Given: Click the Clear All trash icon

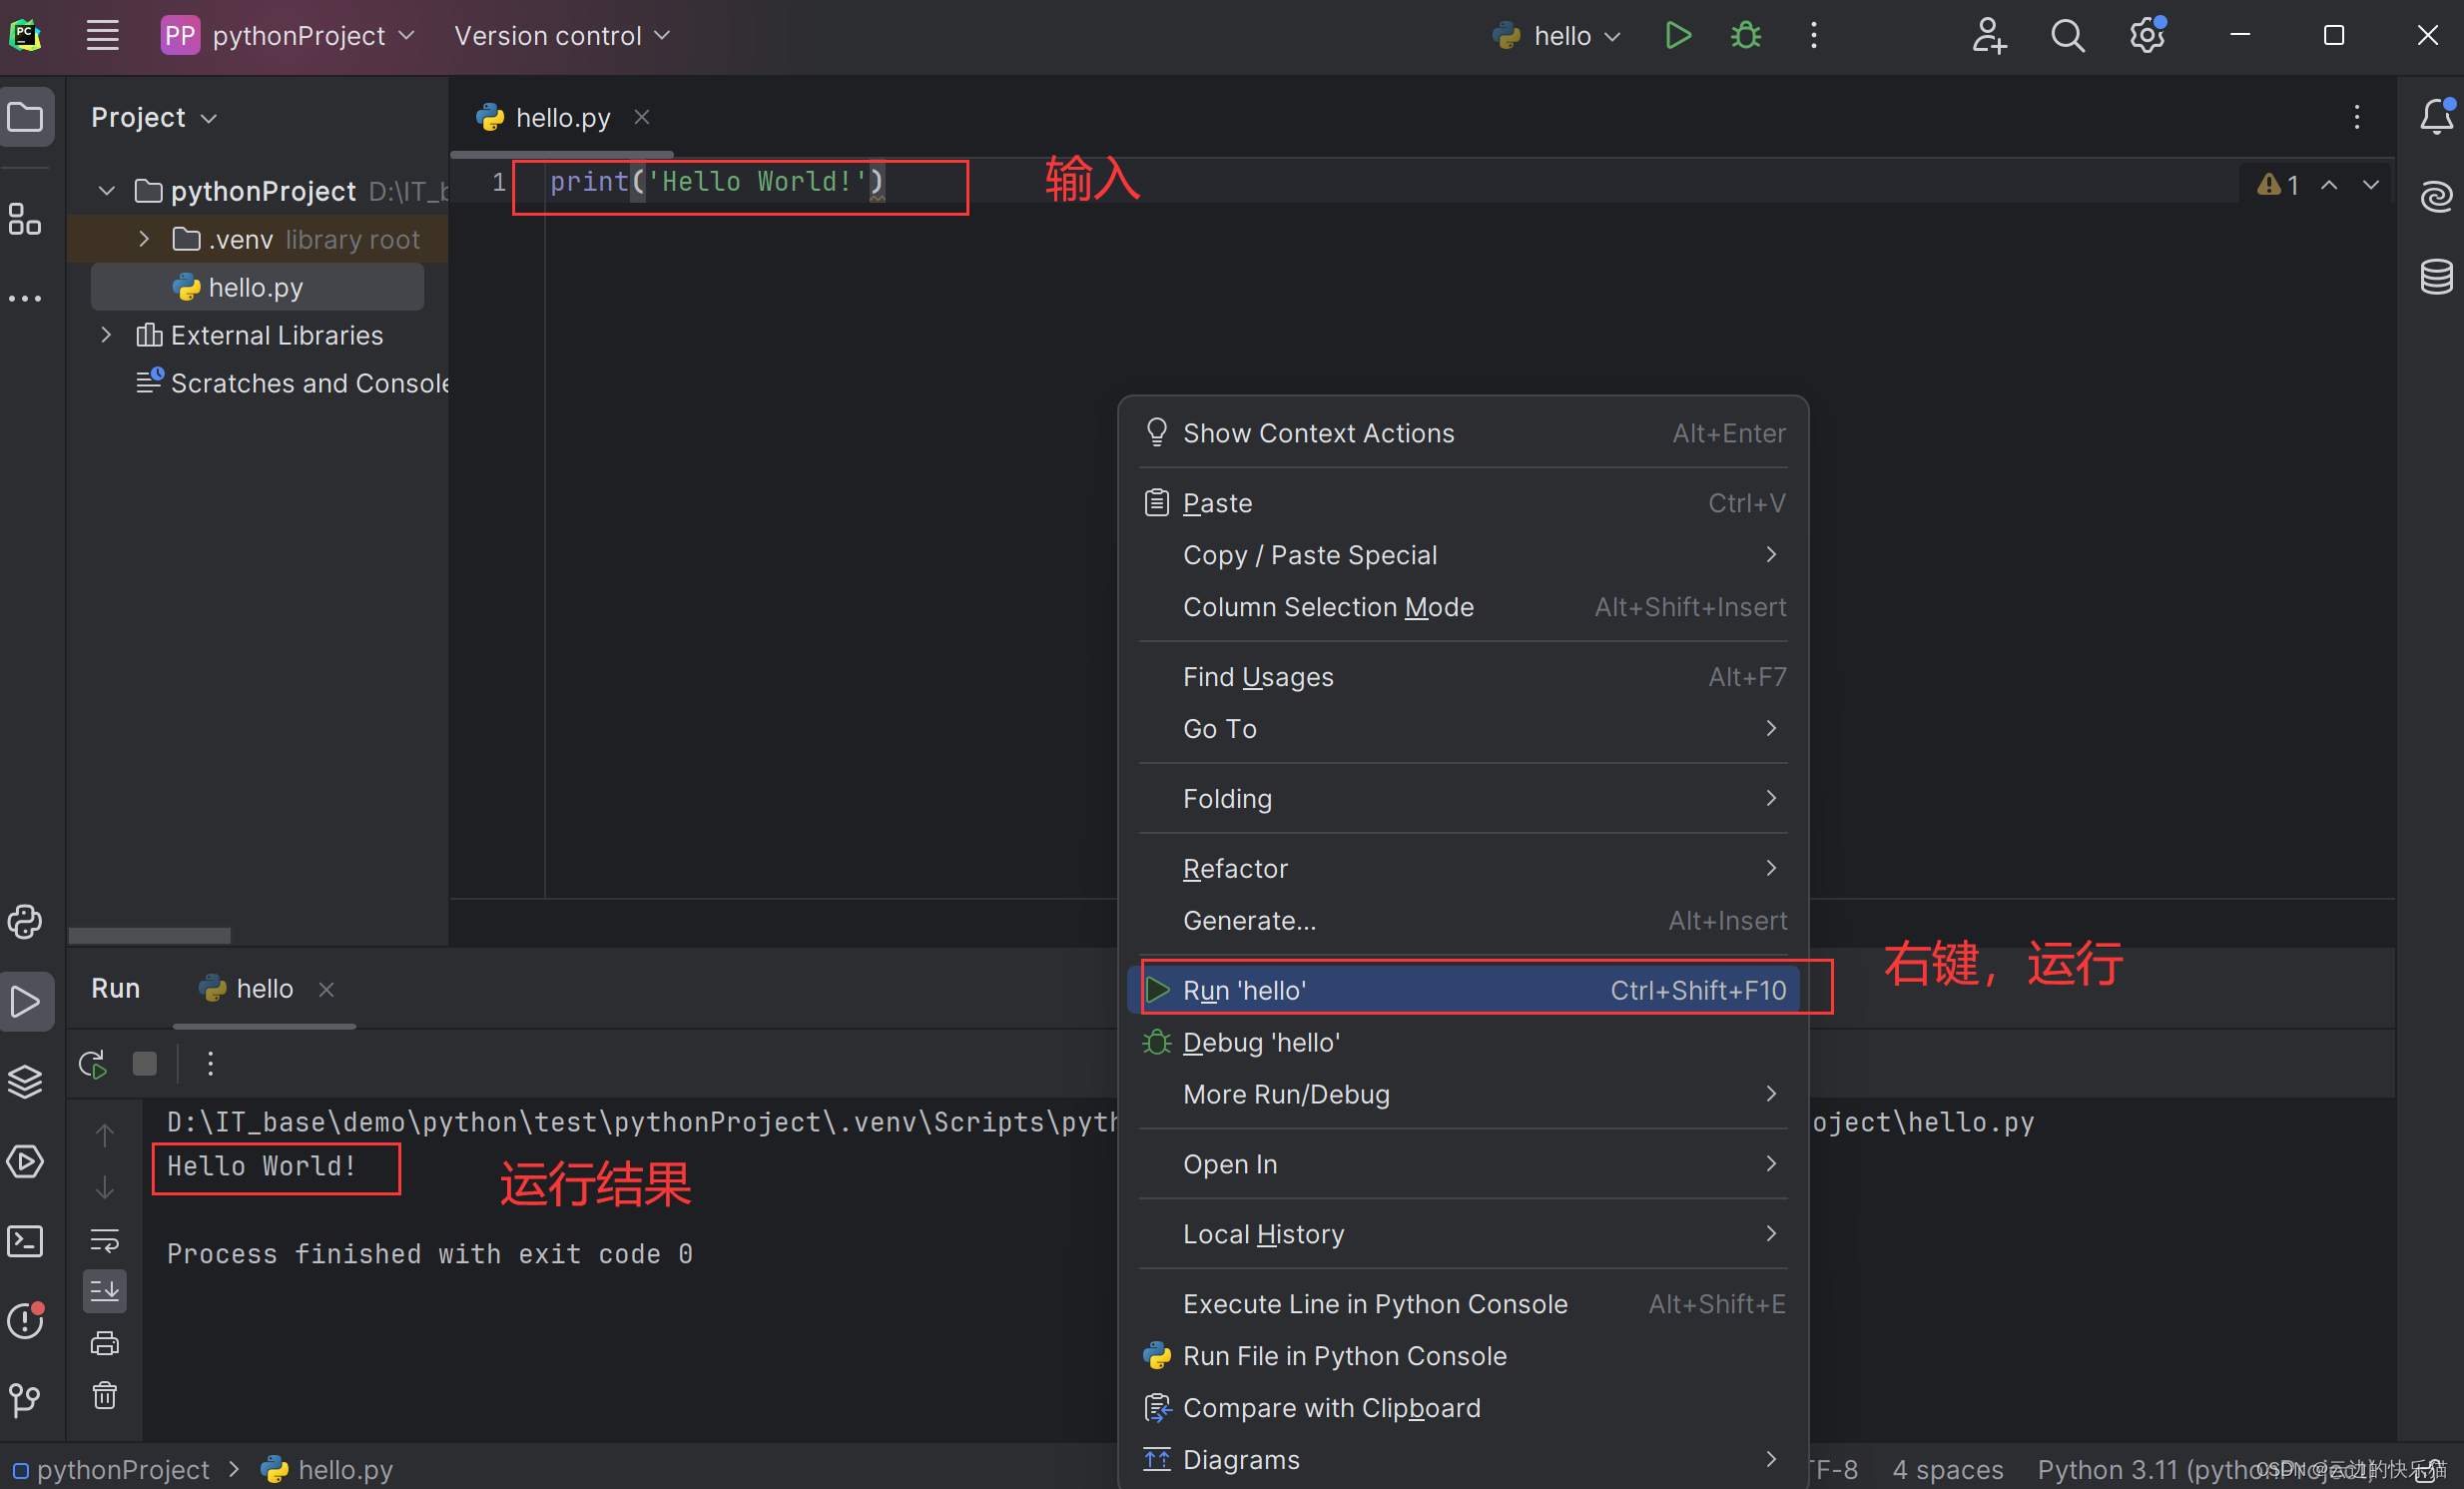Looking at the screenshot, I should 105,1395.
